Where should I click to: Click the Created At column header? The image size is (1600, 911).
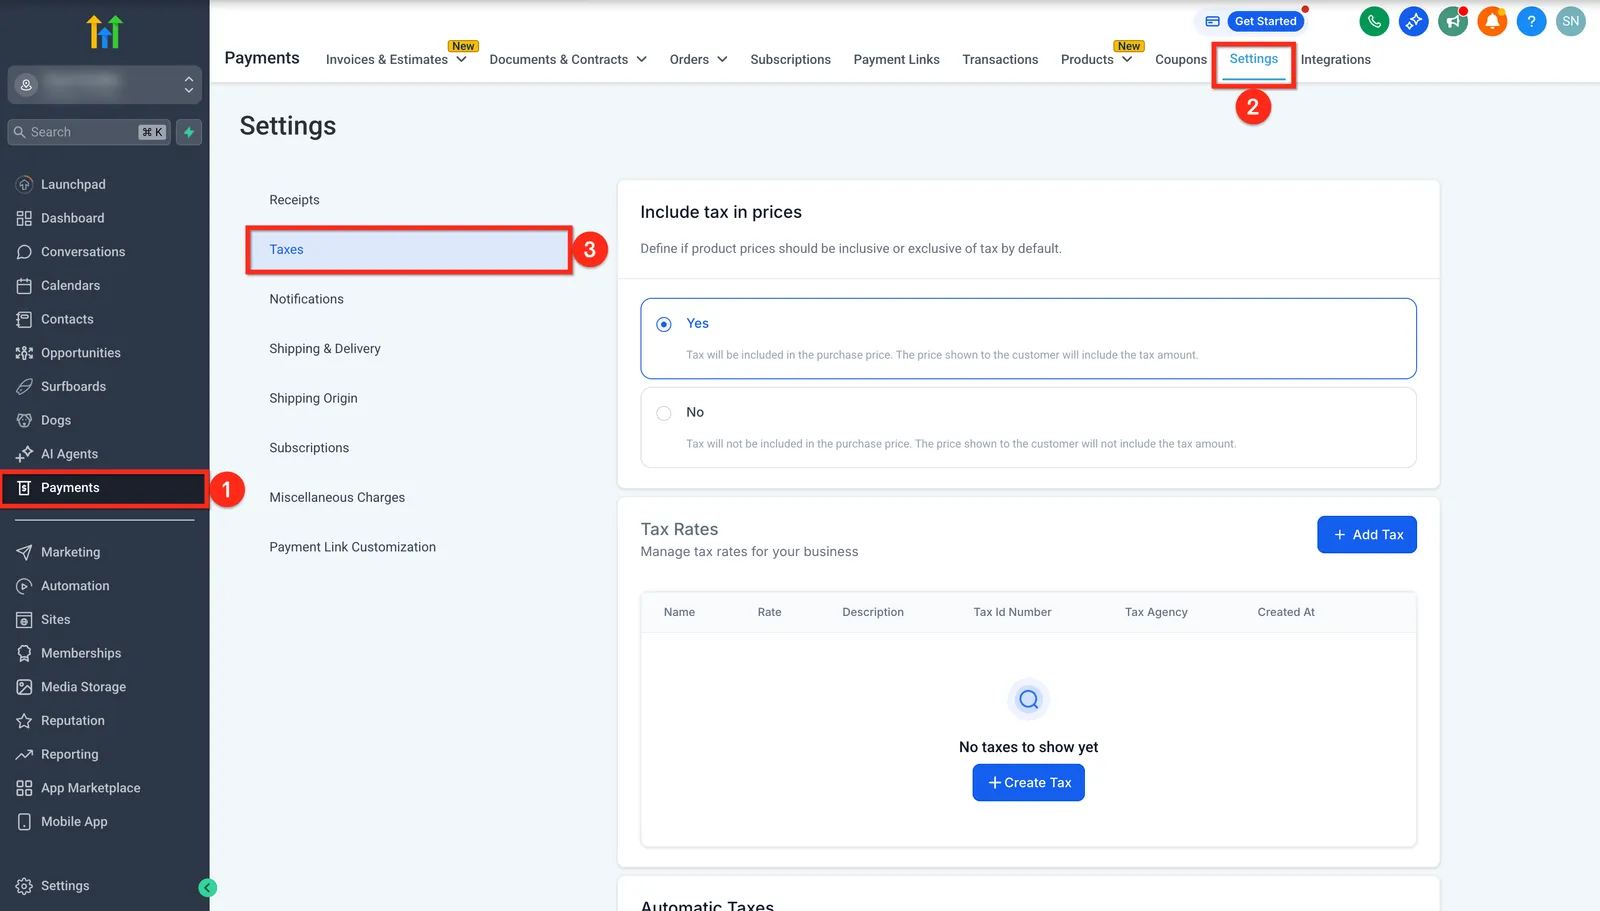1286,612
